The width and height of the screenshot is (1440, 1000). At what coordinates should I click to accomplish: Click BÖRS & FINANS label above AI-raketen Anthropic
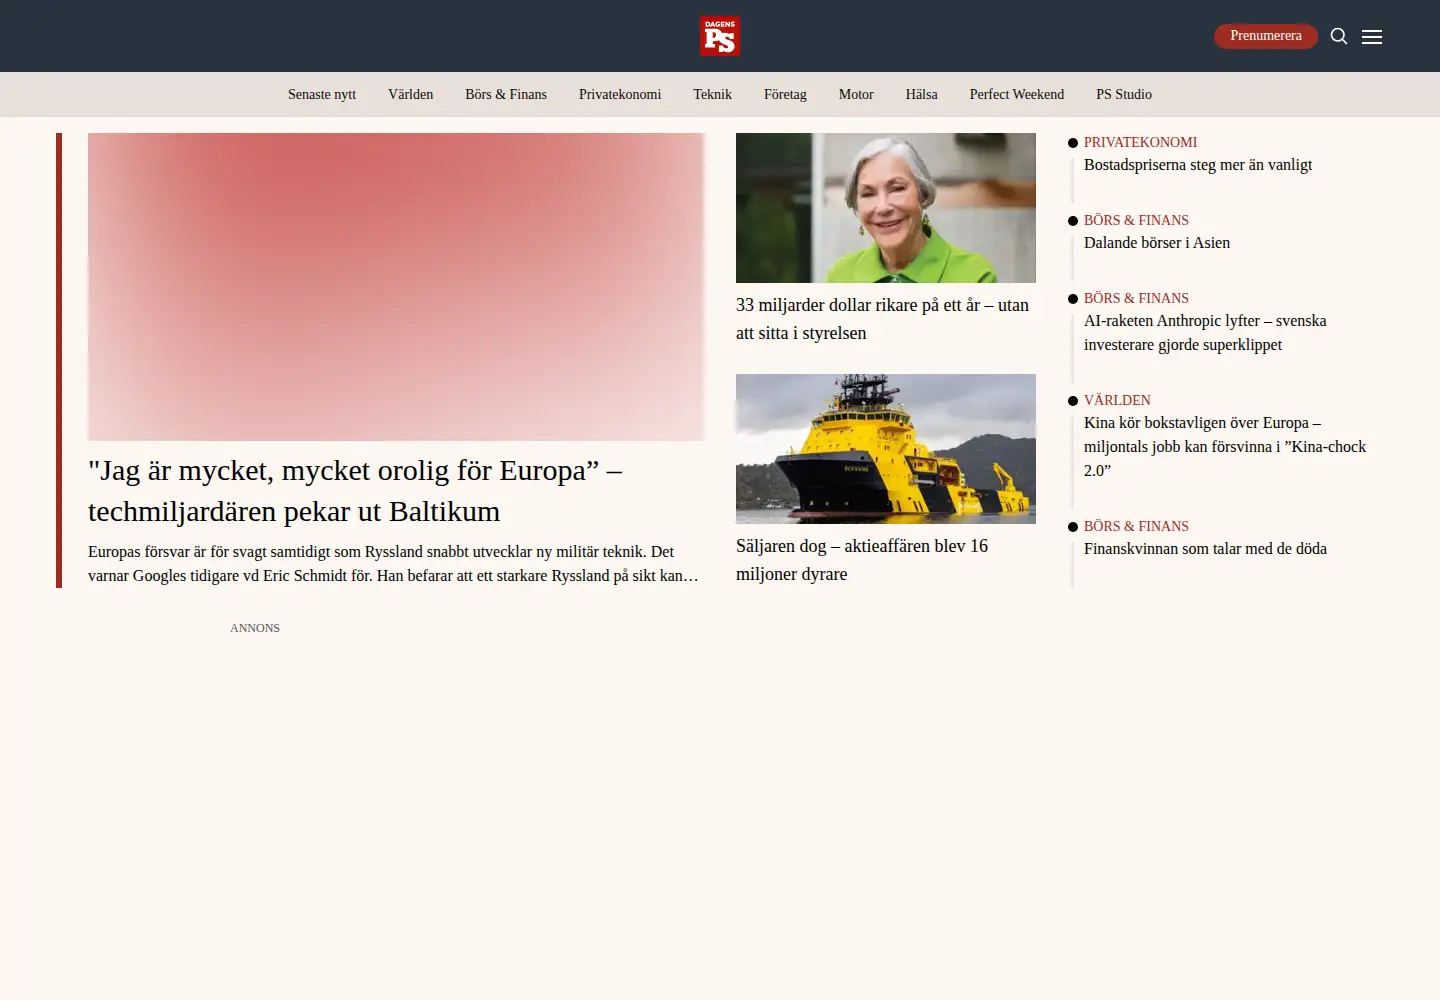(1136, 298)
